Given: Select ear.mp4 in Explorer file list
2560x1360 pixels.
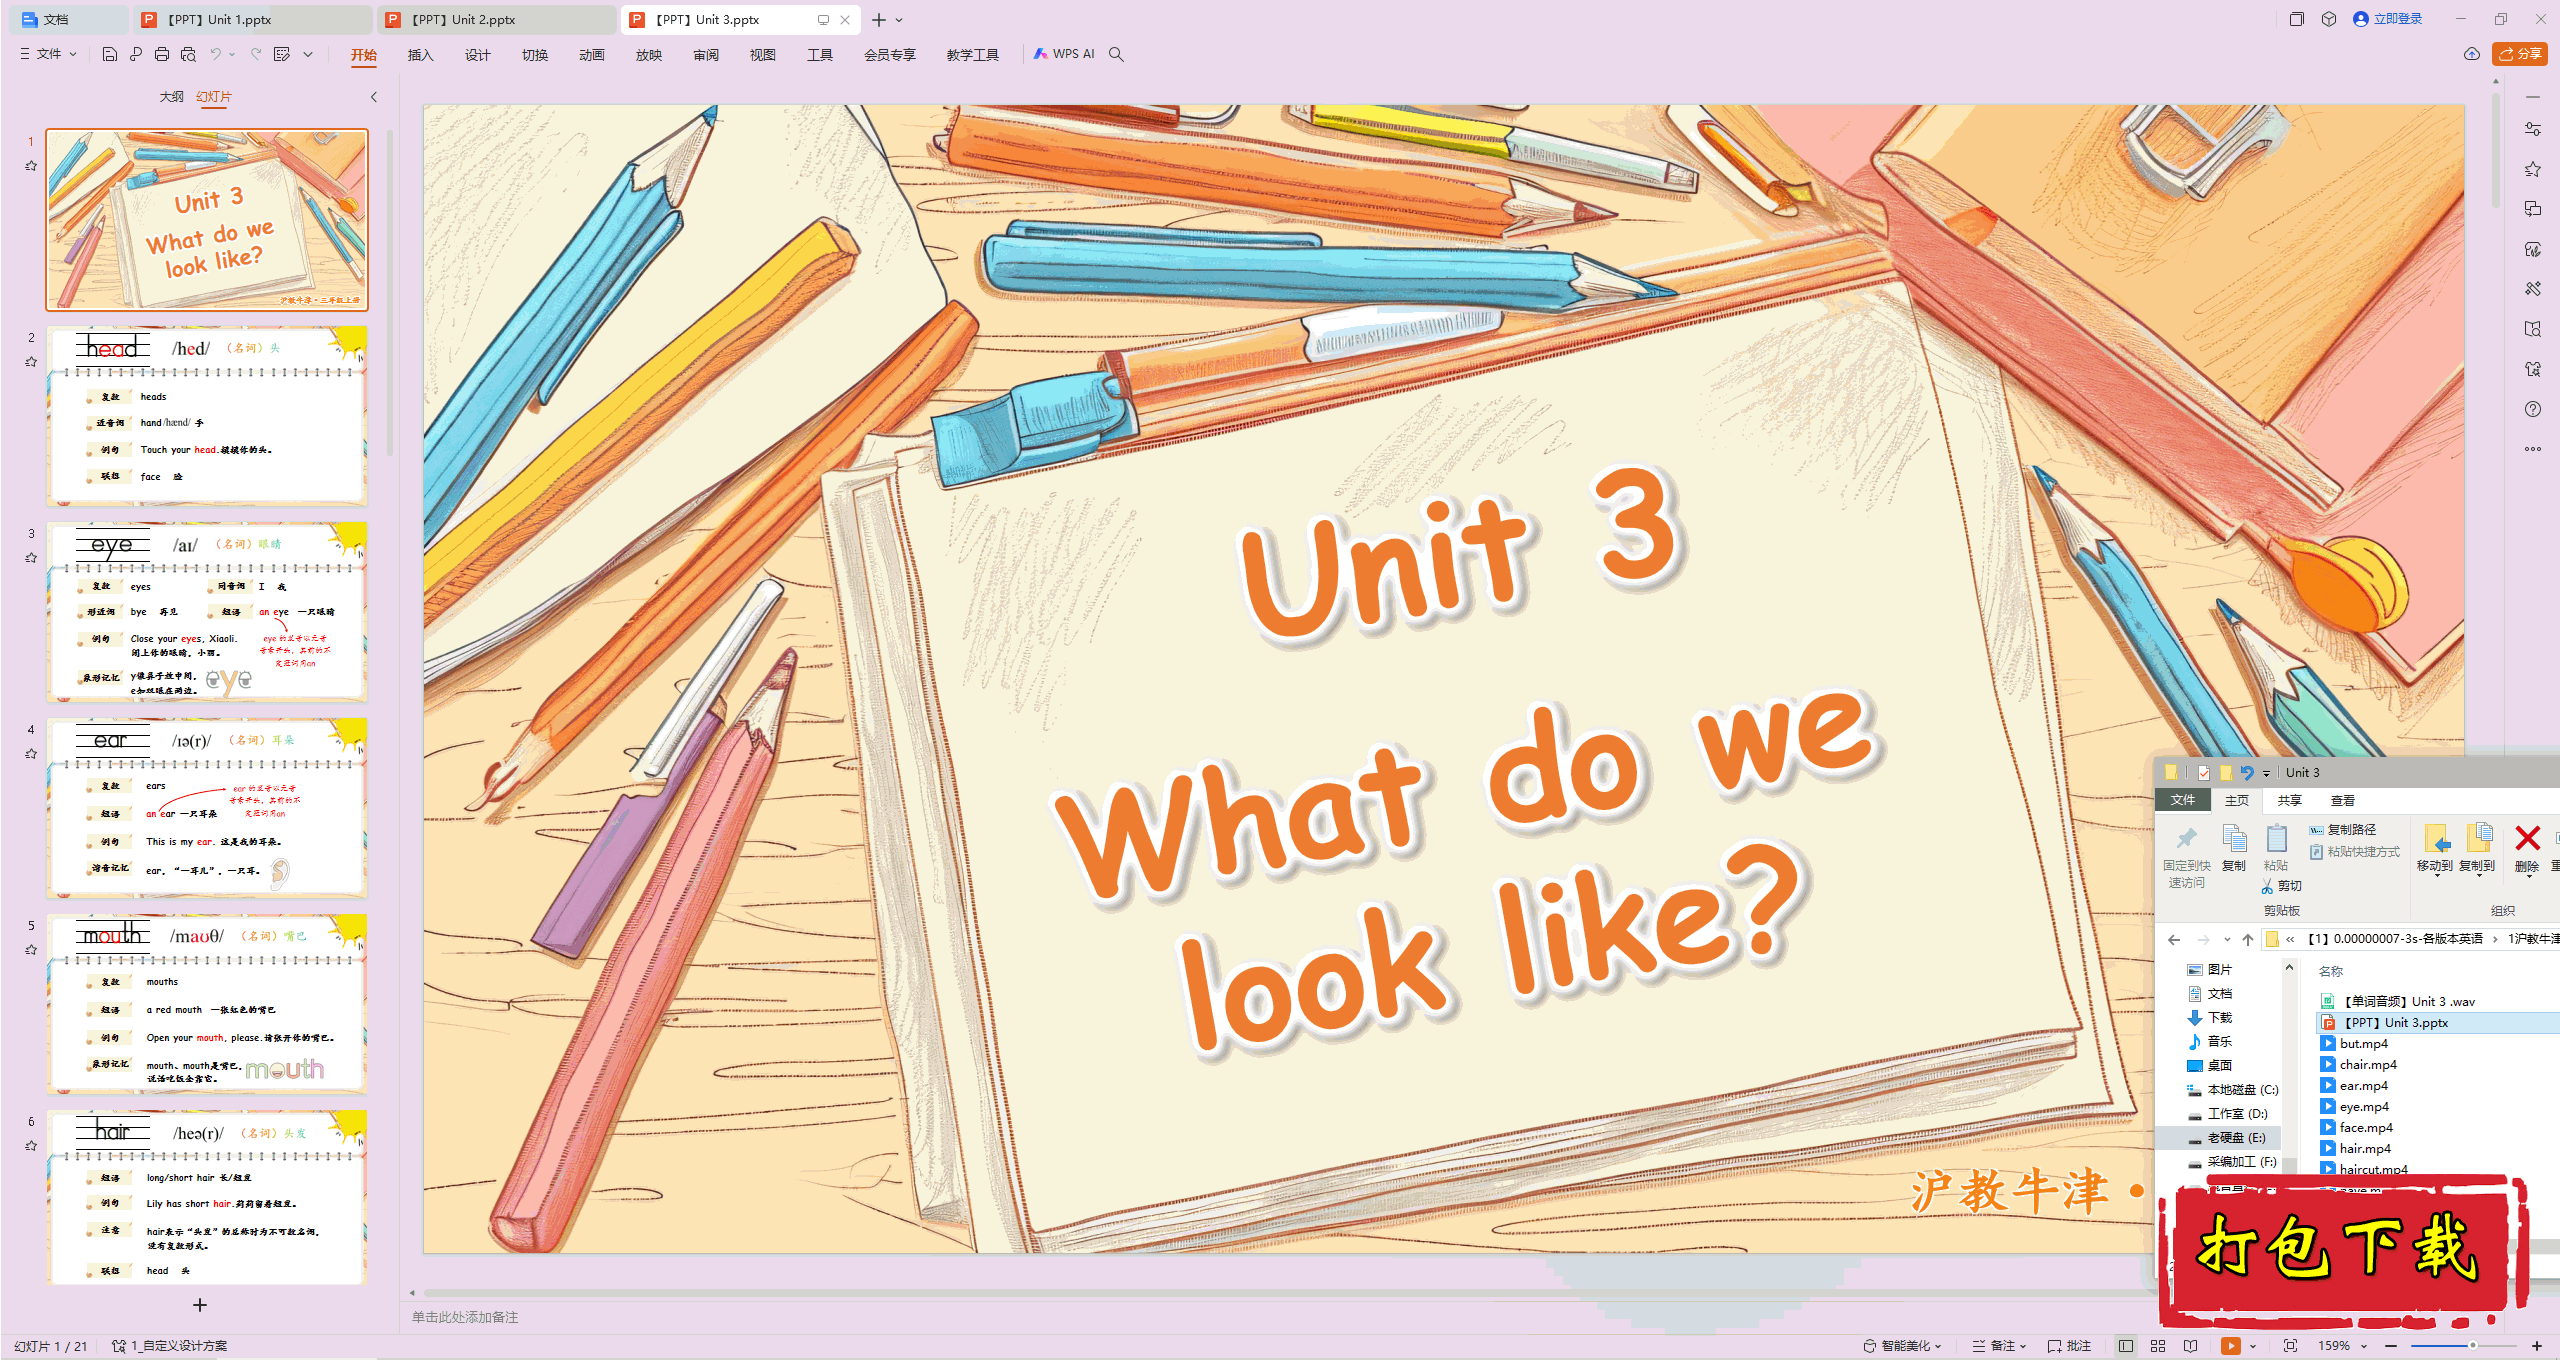Looking at the screenshot, I should tap(2364, 1086).
